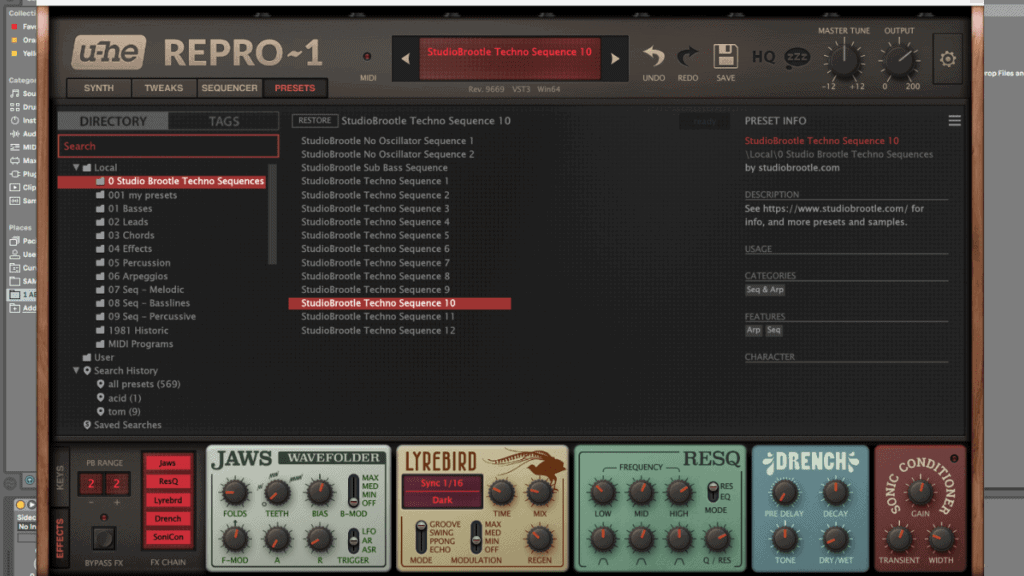Click the Undo arrow icon
This screenshot has width=1024, height=576.
click(653, 57)
